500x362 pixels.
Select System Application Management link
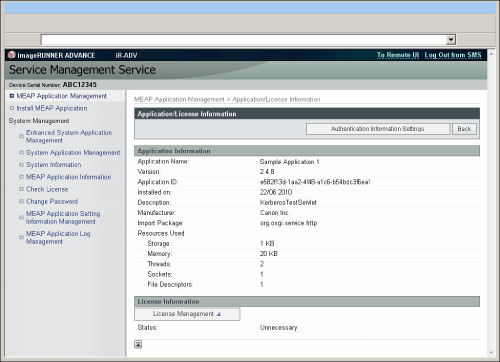click(x=73, y=153)
